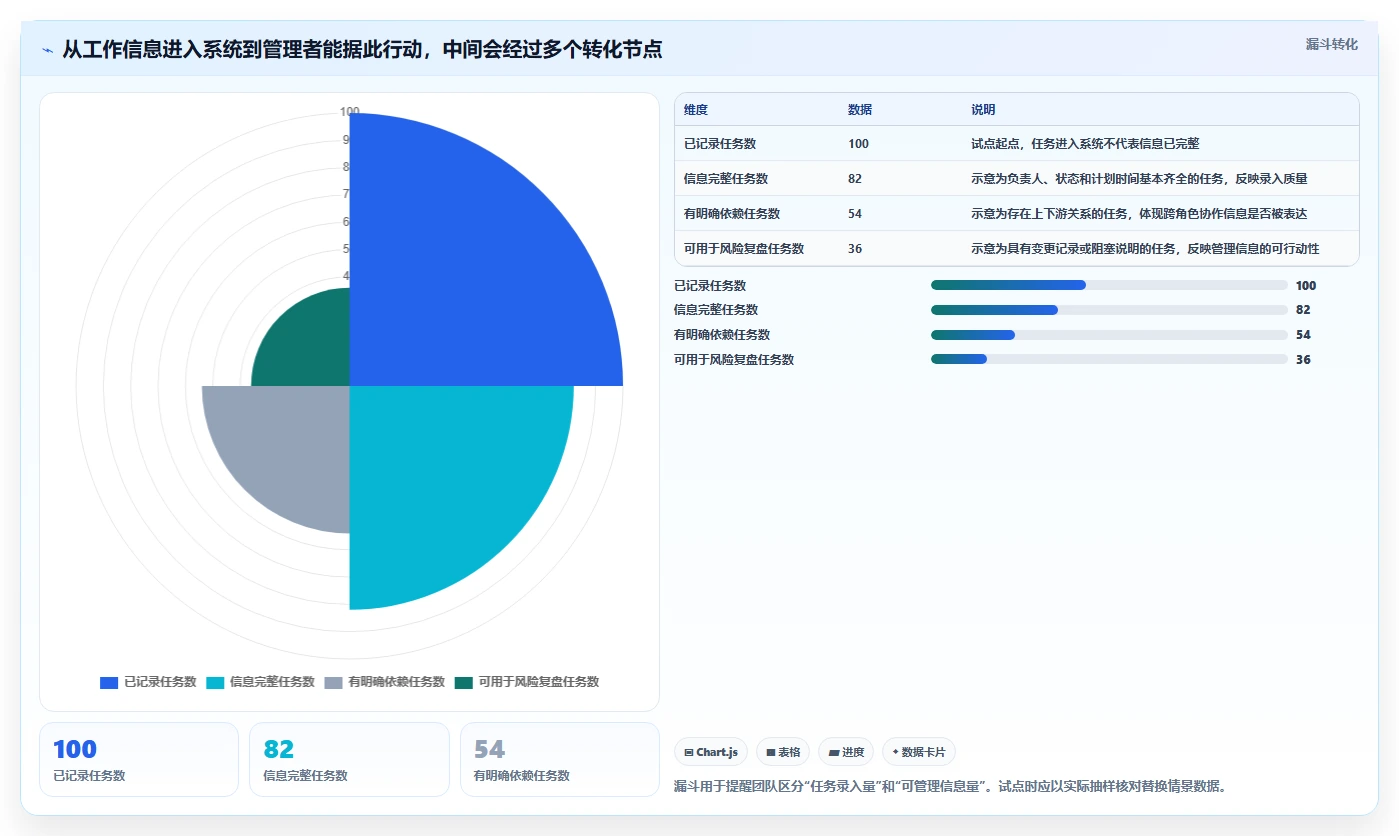Click the 信息完整任务数 progress bar
This screenshot has height=836, width=1399.
pyautogui.click(x=1109, y=310)
